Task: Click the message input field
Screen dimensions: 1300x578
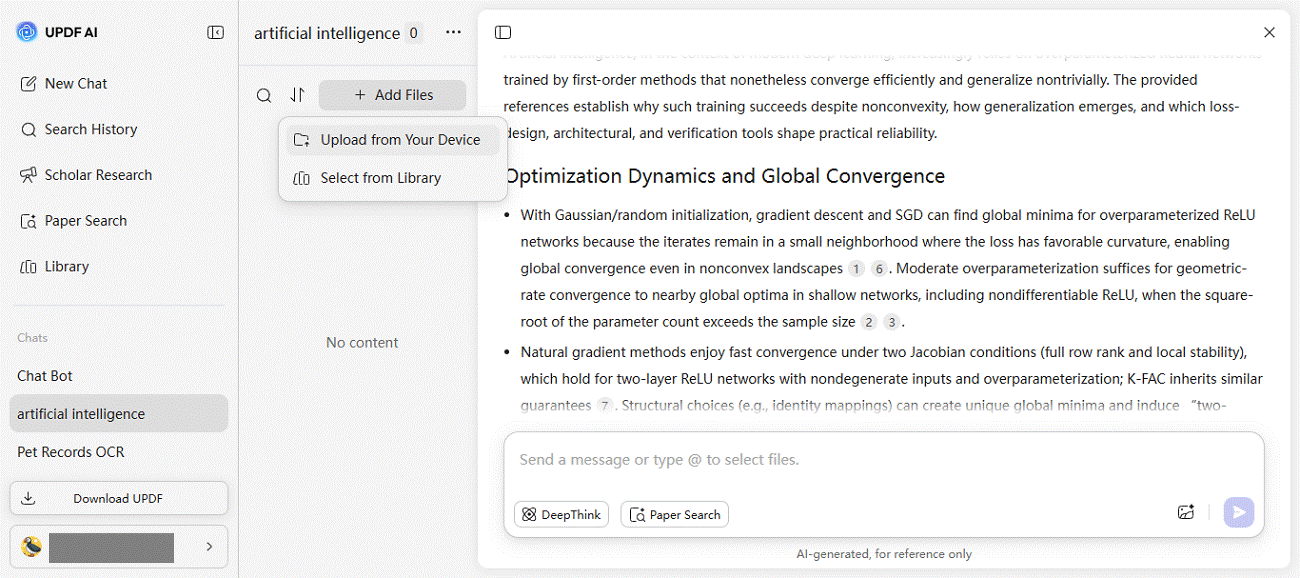Action: [880, 460]
